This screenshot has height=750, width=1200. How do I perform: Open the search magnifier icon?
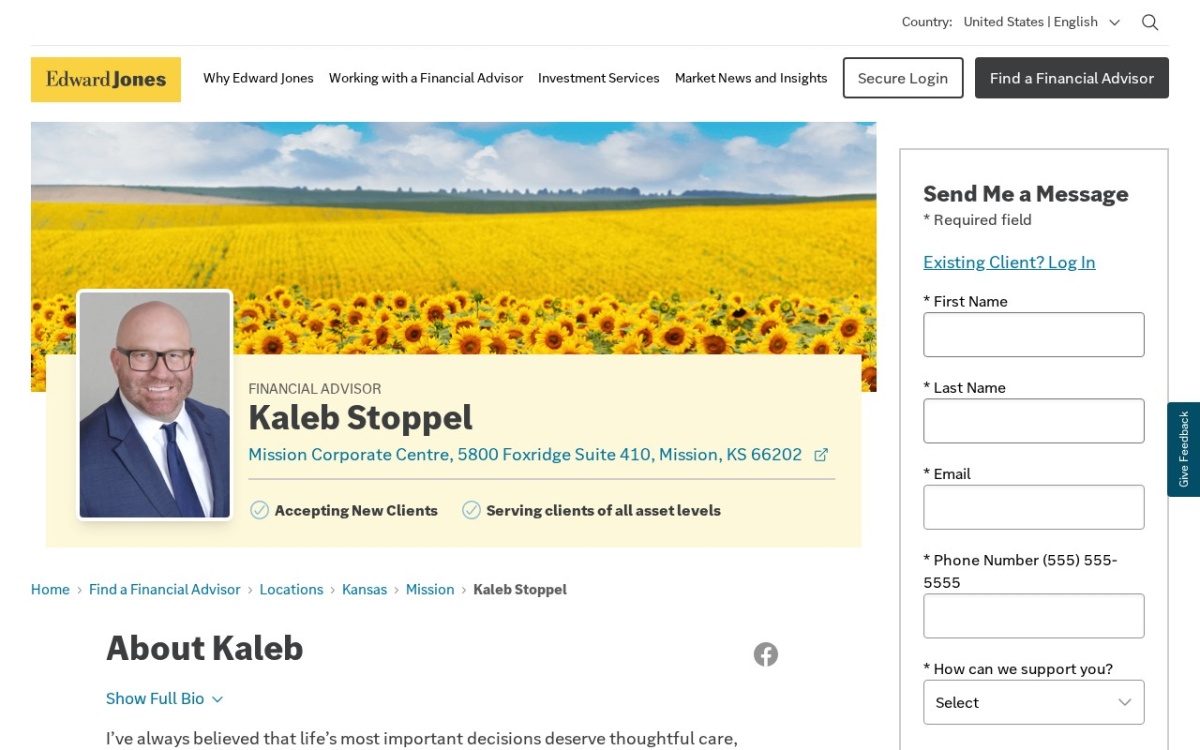coord(1150,22)
